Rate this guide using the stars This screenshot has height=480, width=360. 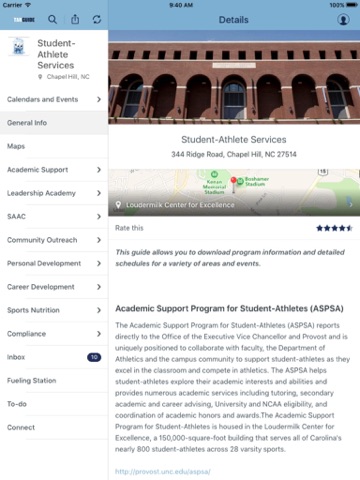click(334, 228)
